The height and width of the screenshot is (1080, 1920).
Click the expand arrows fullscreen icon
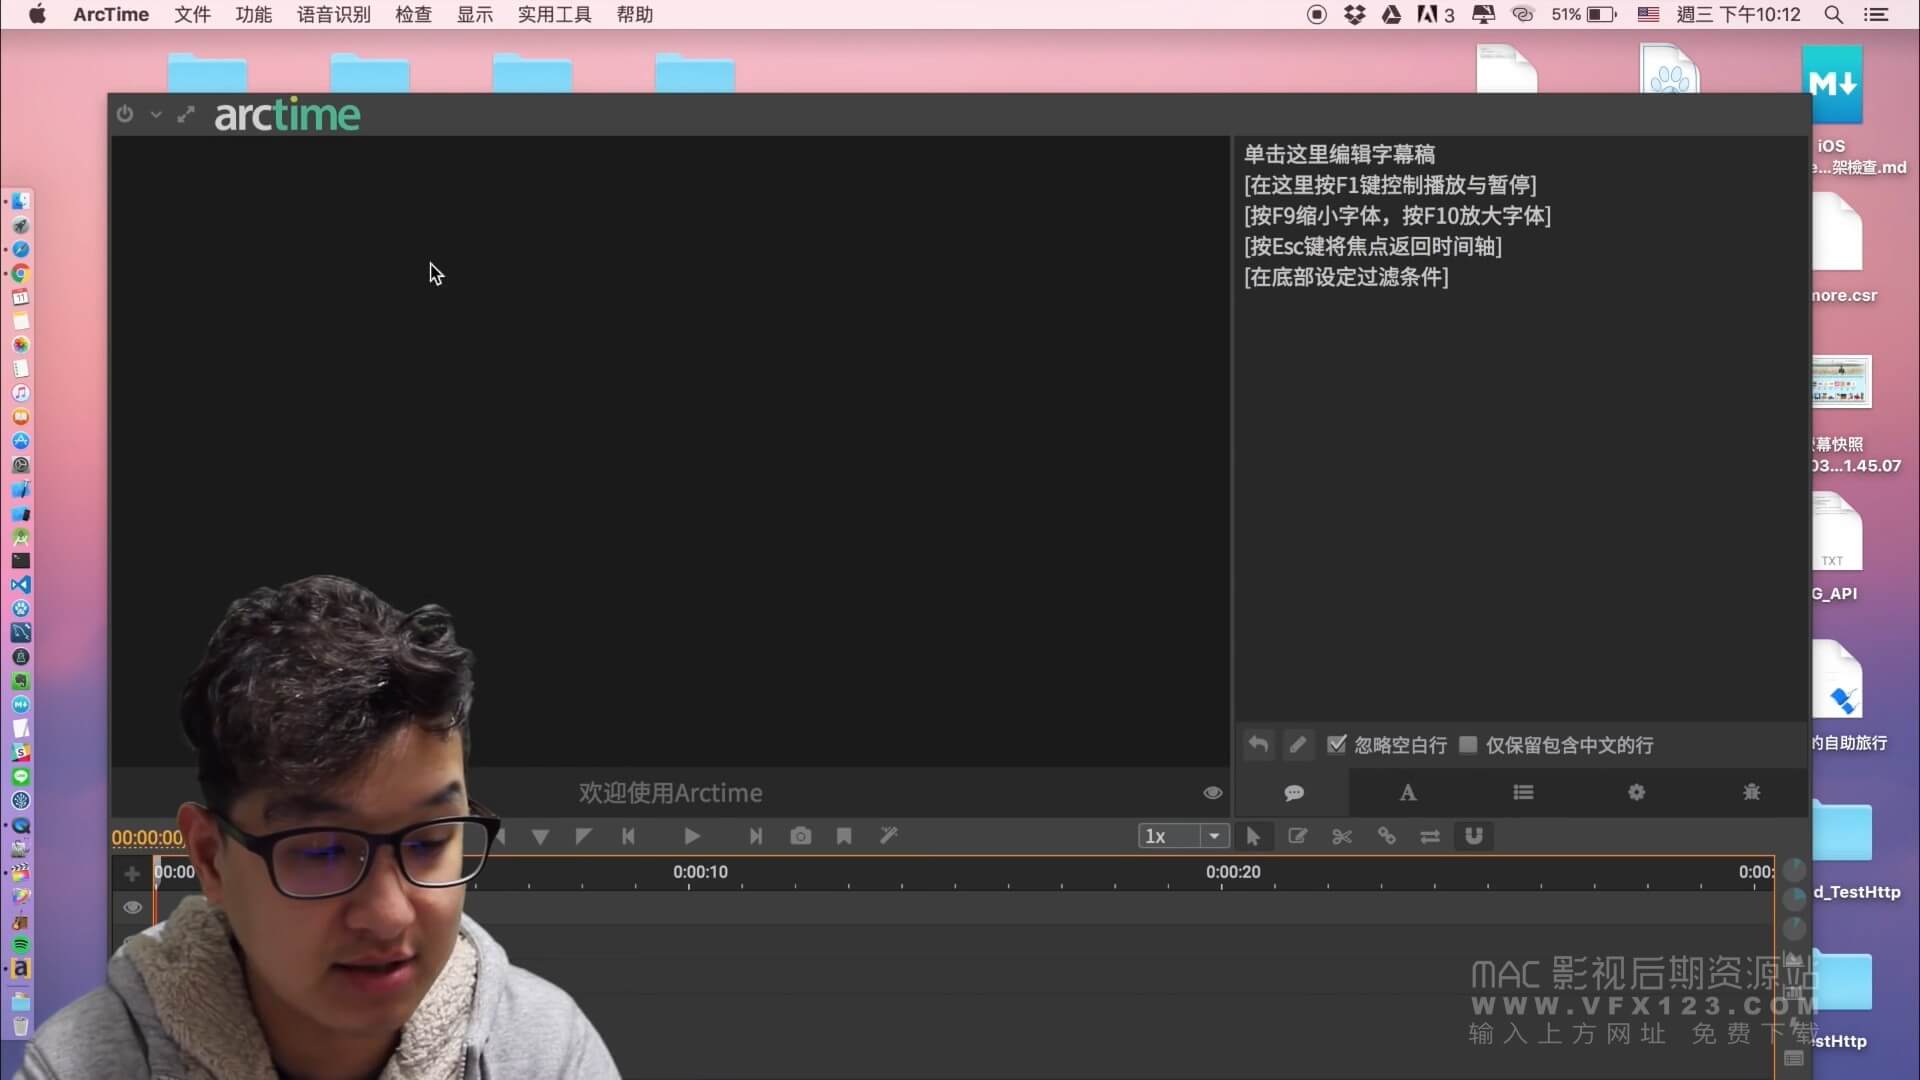point(186,114)
